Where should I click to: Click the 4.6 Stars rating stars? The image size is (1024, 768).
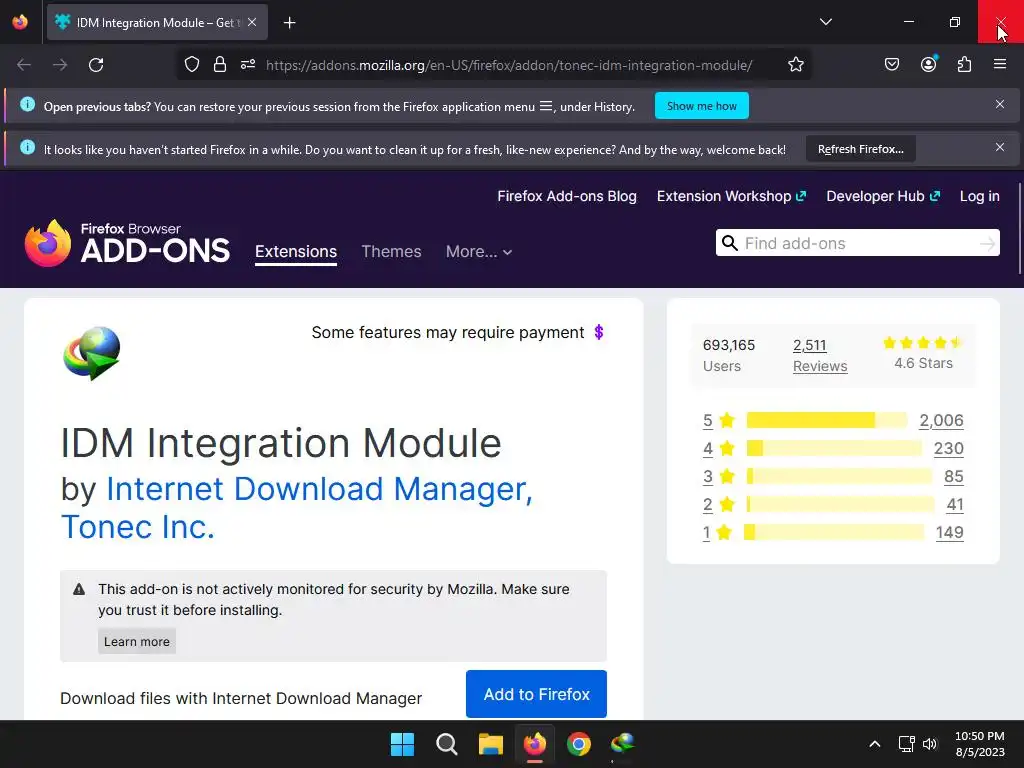coord(923,343)
